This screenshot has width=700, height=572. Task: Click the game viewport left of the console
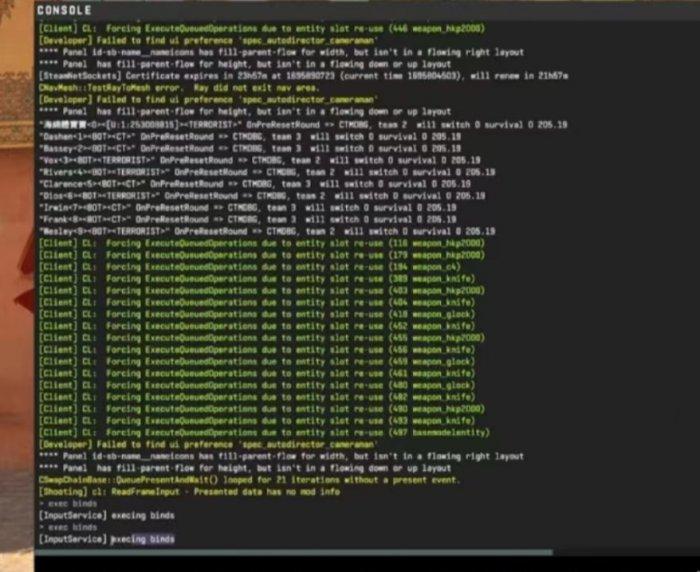click(15, 300)
